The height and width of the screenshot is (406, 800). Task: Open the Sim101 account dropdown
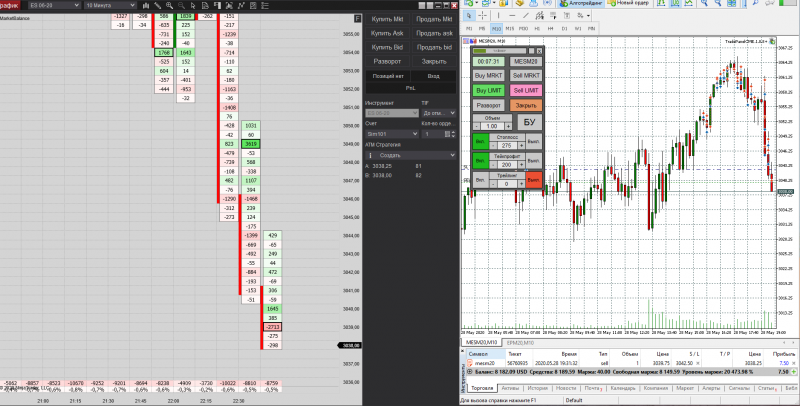tap(392, 134)
